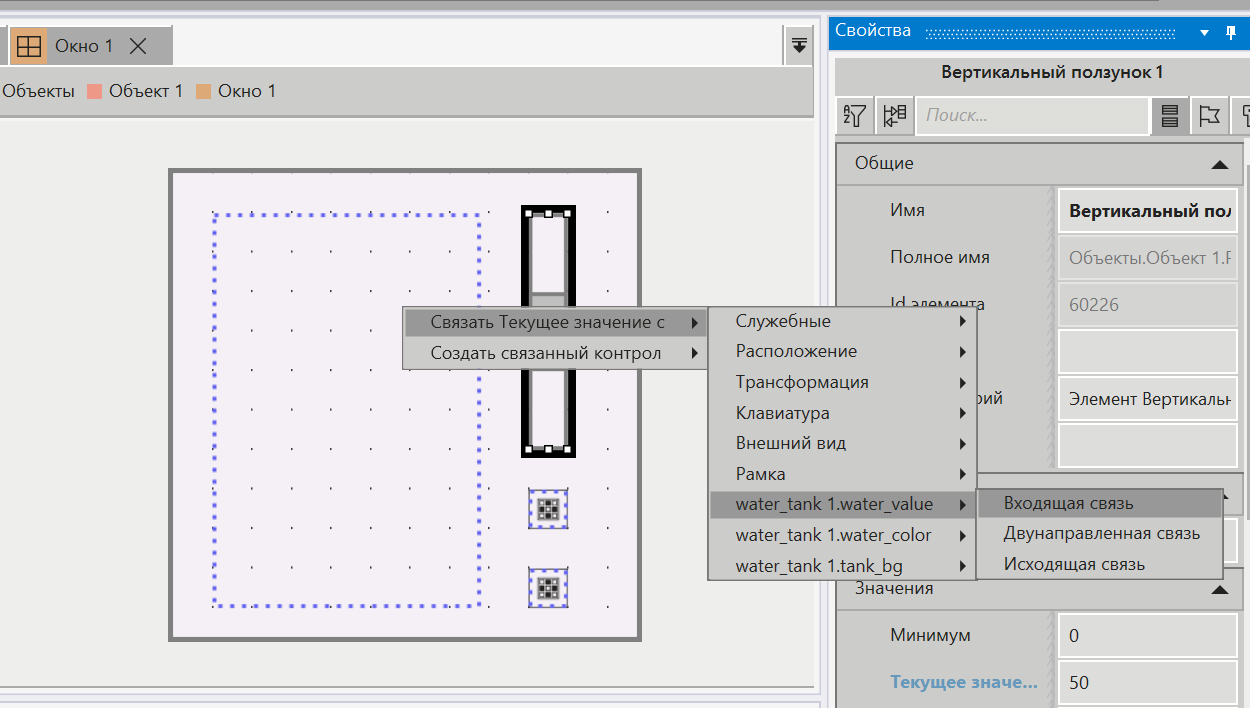Open the tab list dropdown icon
This screenshot has height=708, width=1250.
click(798, 45)
